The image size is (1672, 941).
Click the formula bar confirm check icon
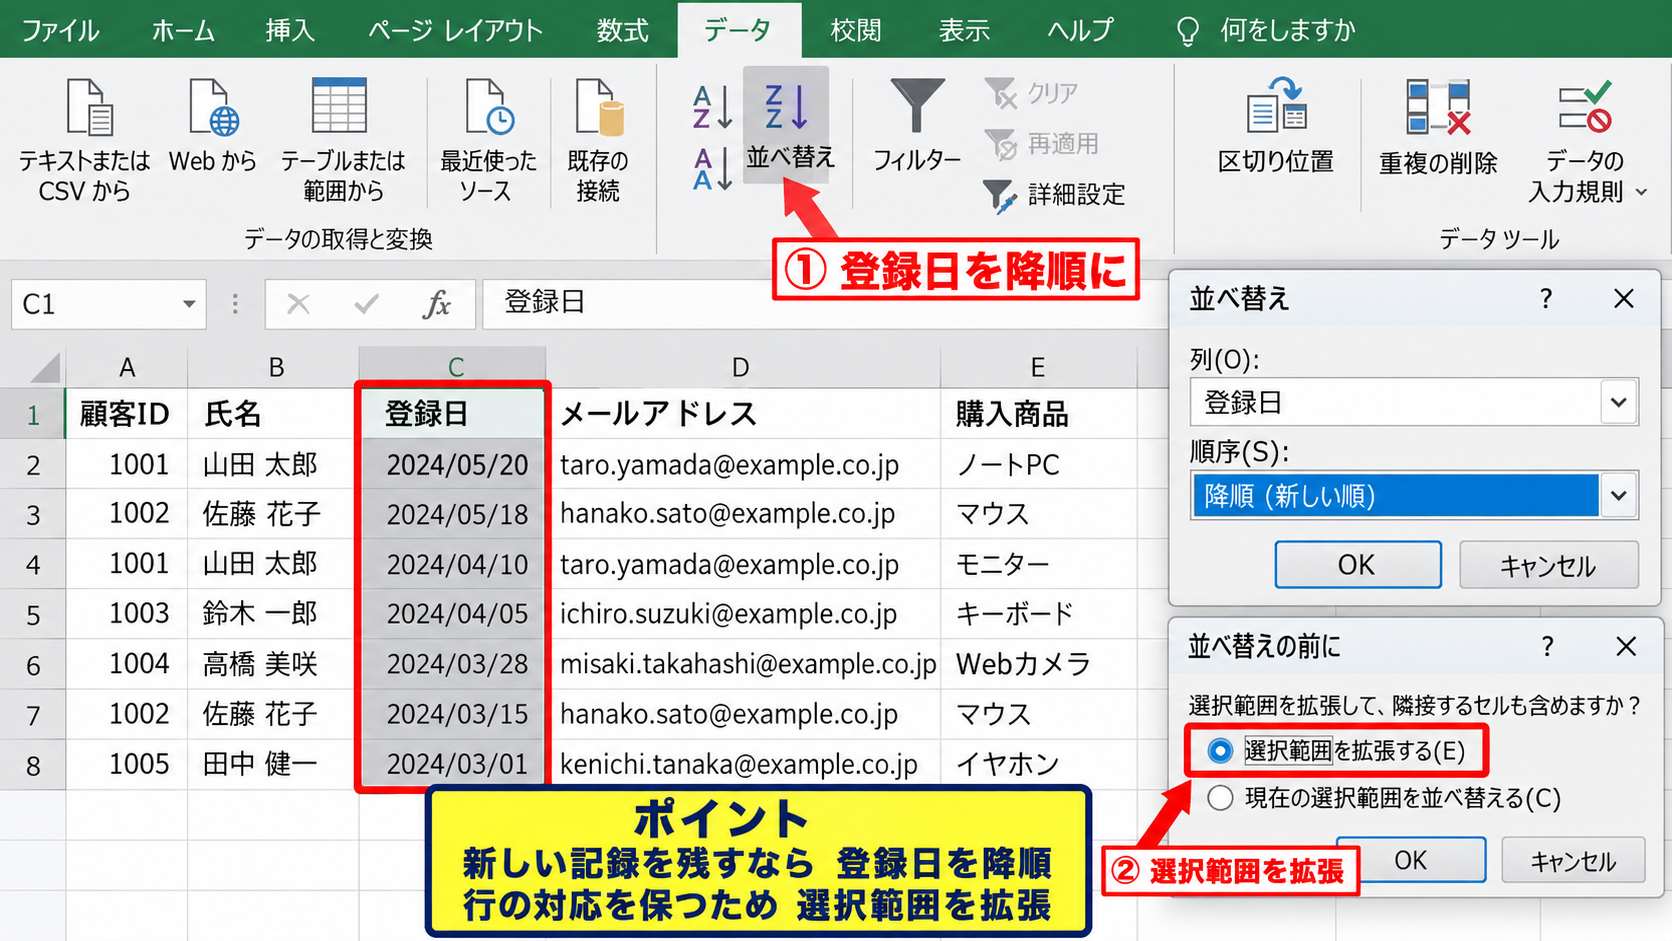[367, 303]
